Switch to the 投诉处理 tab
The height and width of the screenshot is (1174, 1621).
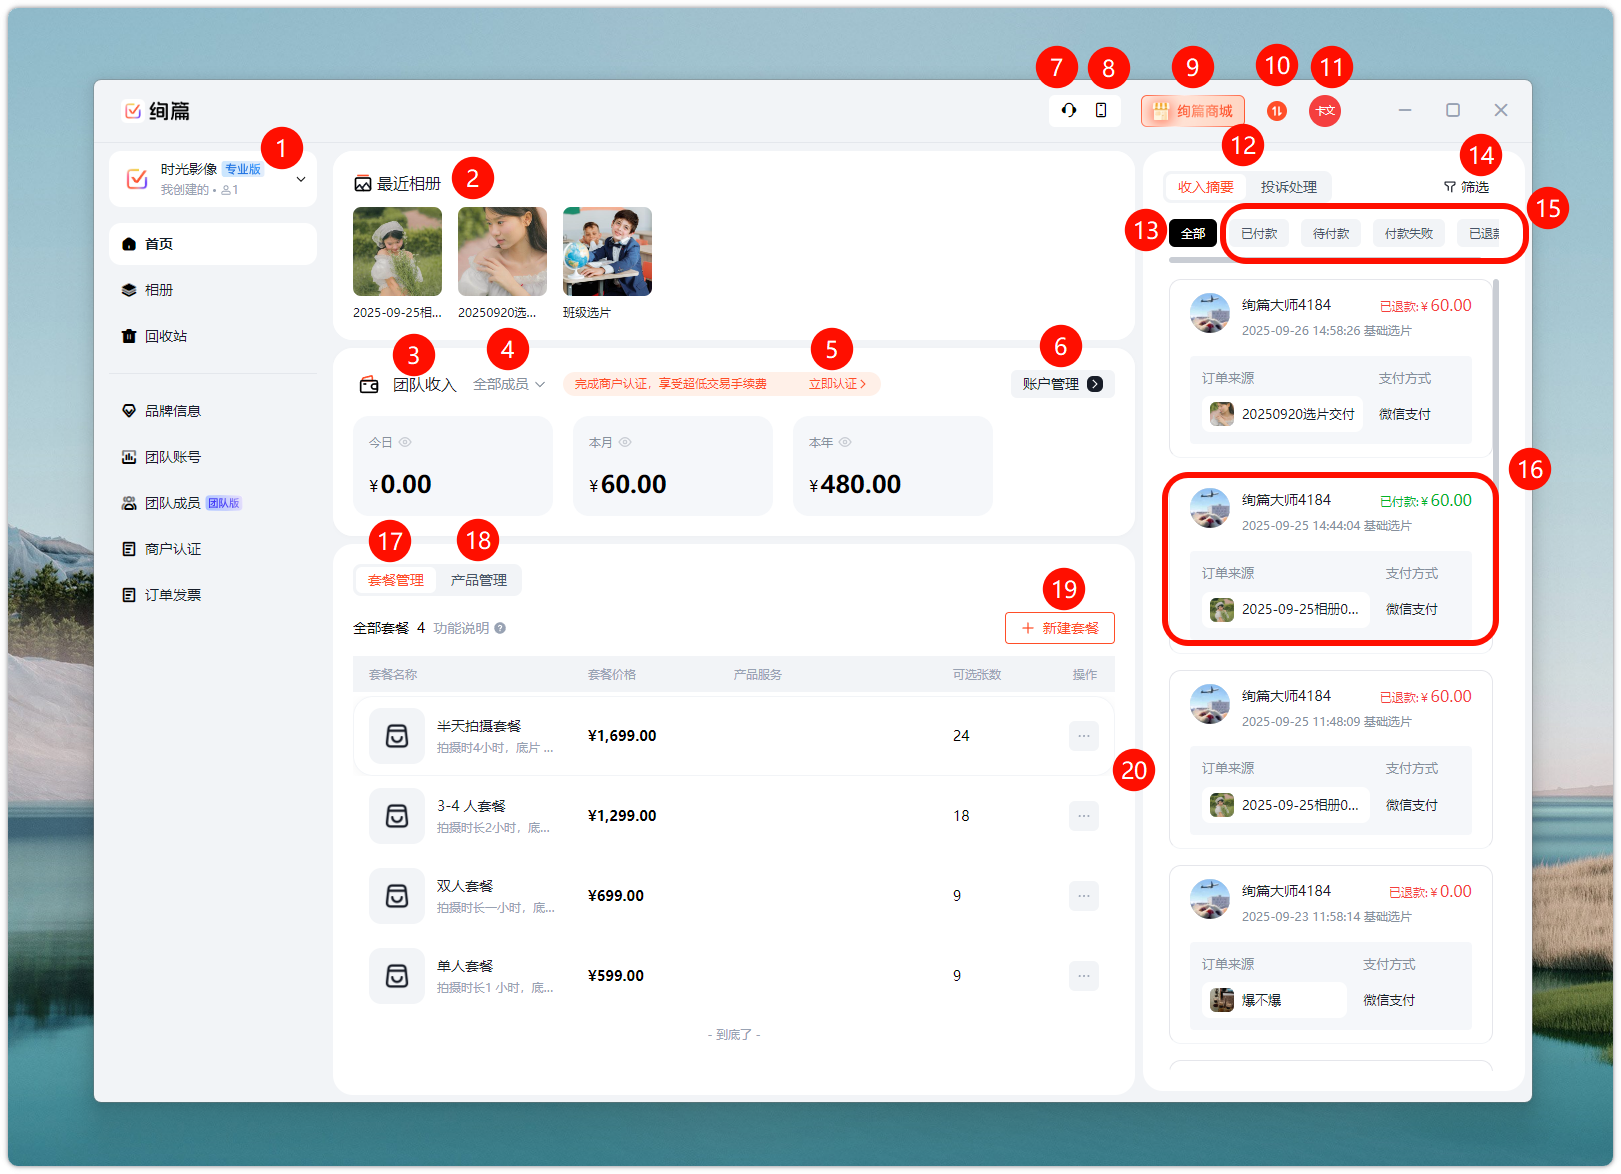pyautogui.click(x=1288, y=187)
